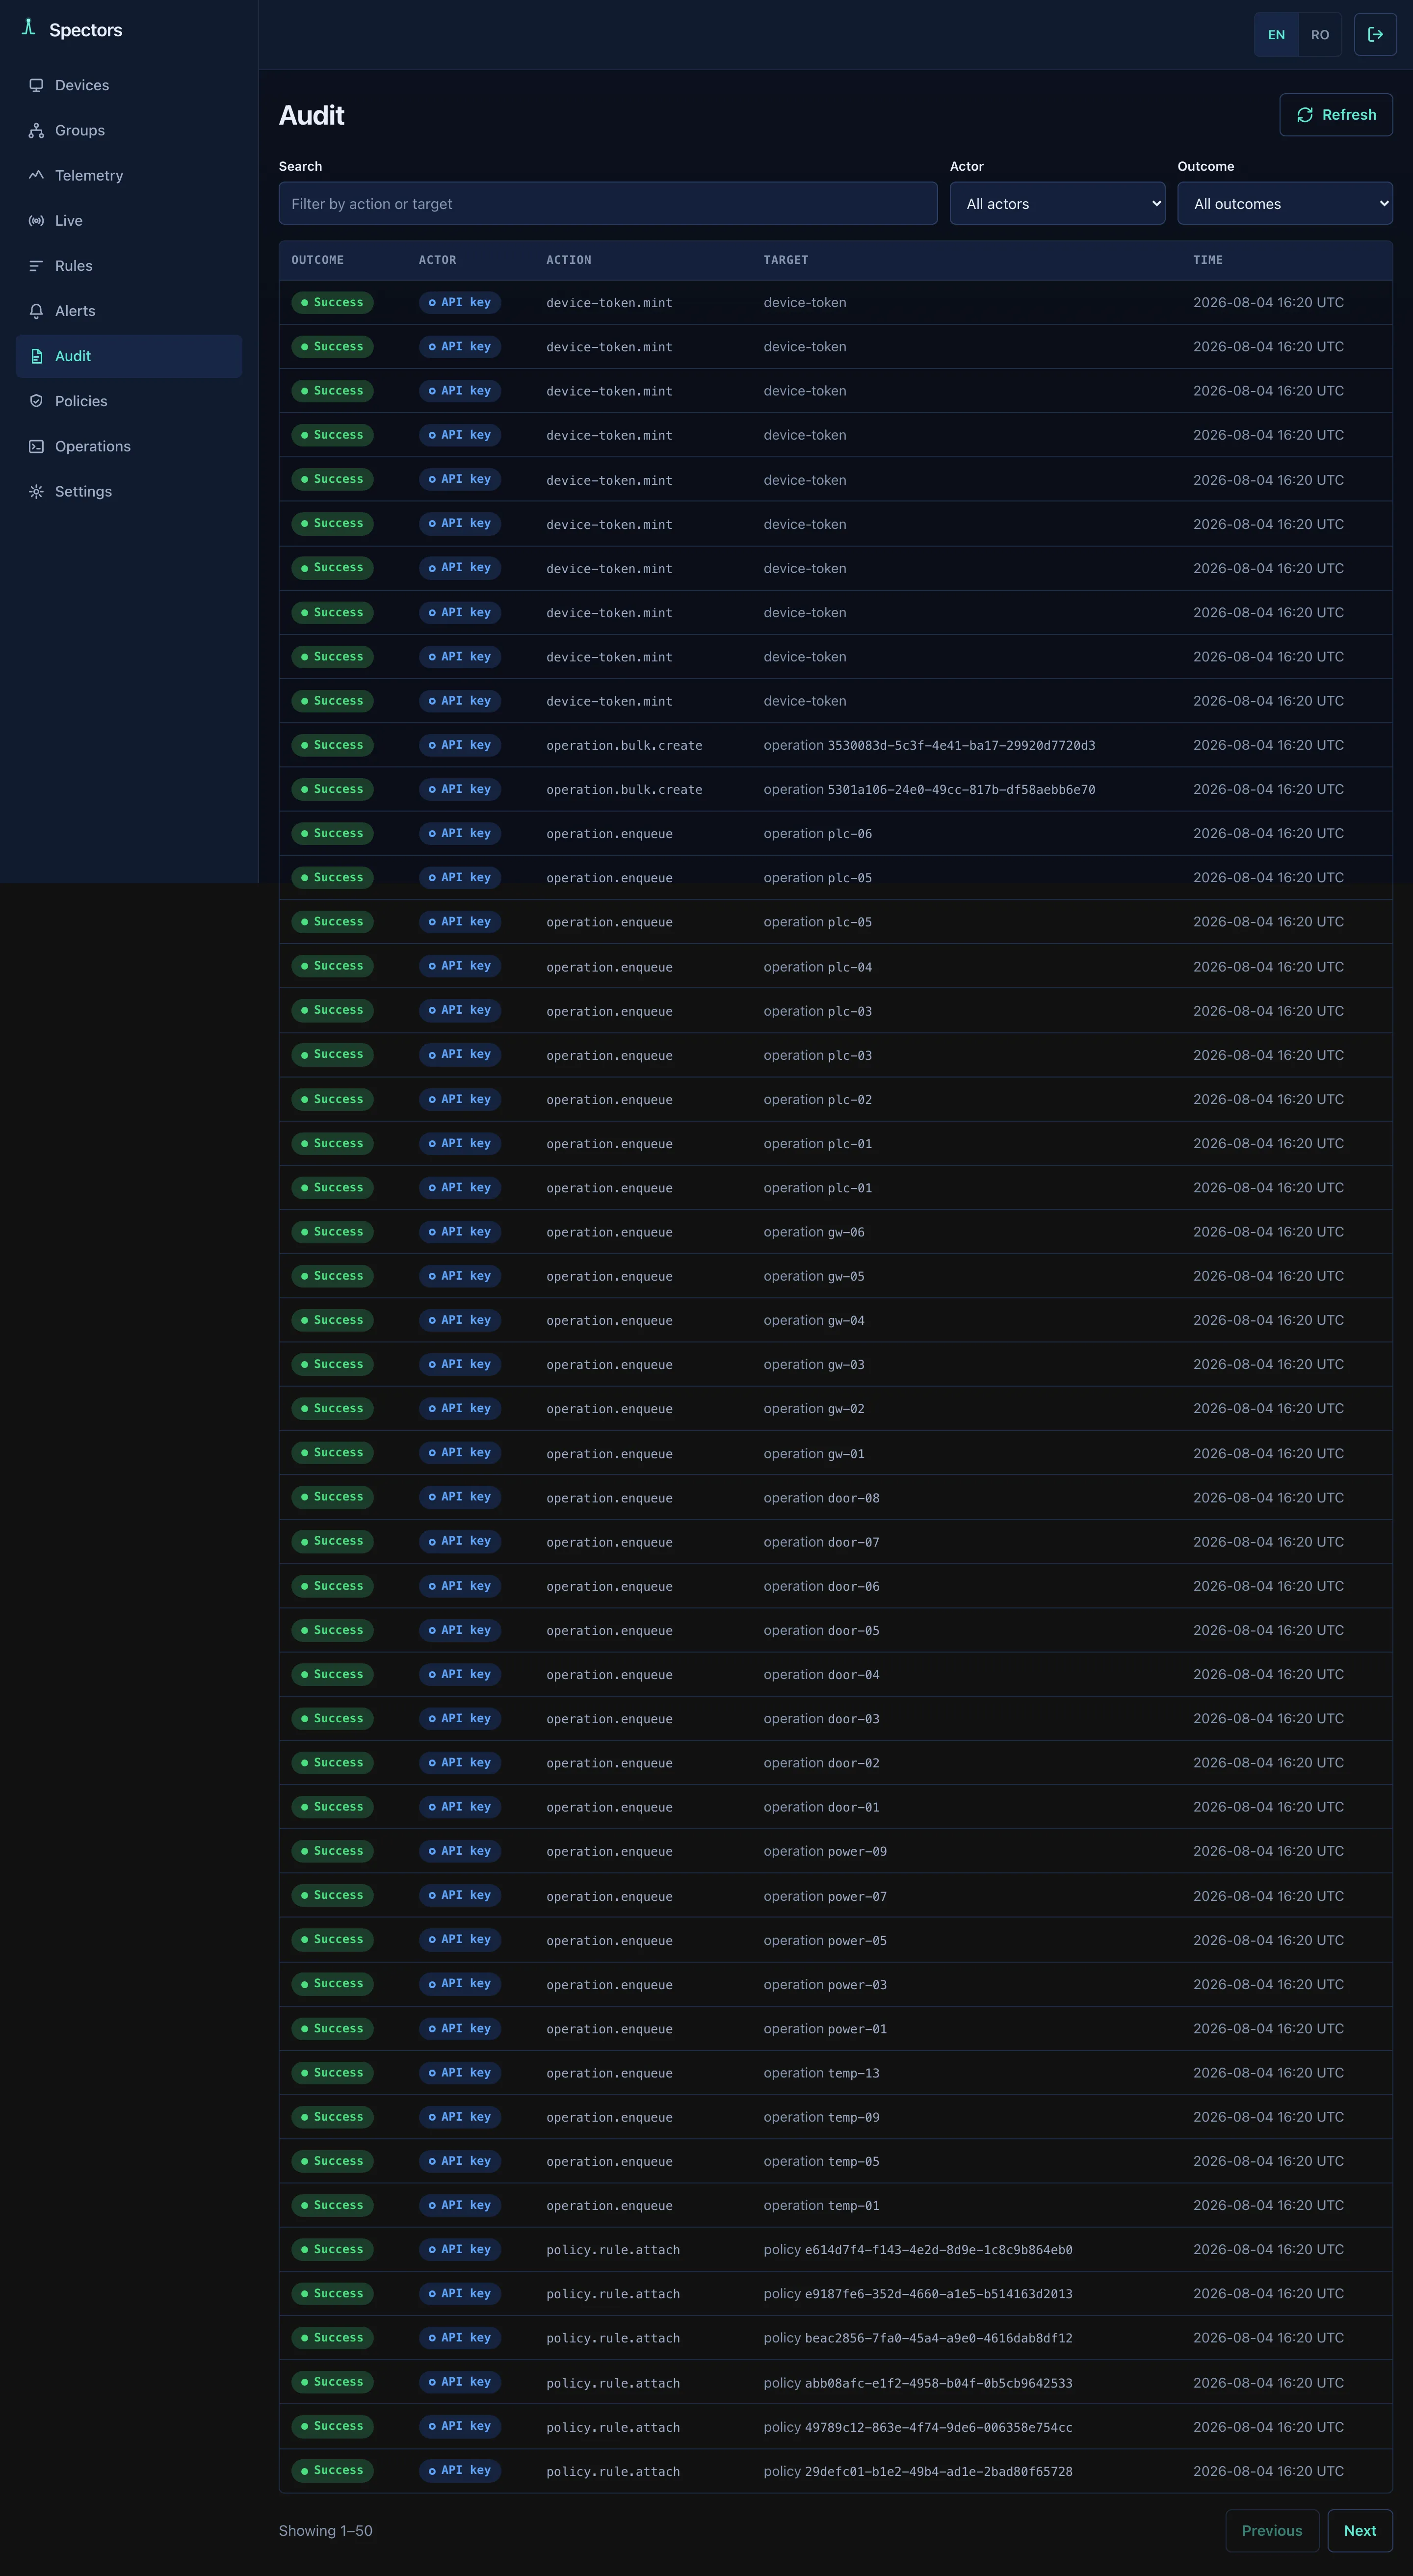Viewport: 1413px width, 2576px height.
Task: Click the Next page button
Action: [1360, 2530]
